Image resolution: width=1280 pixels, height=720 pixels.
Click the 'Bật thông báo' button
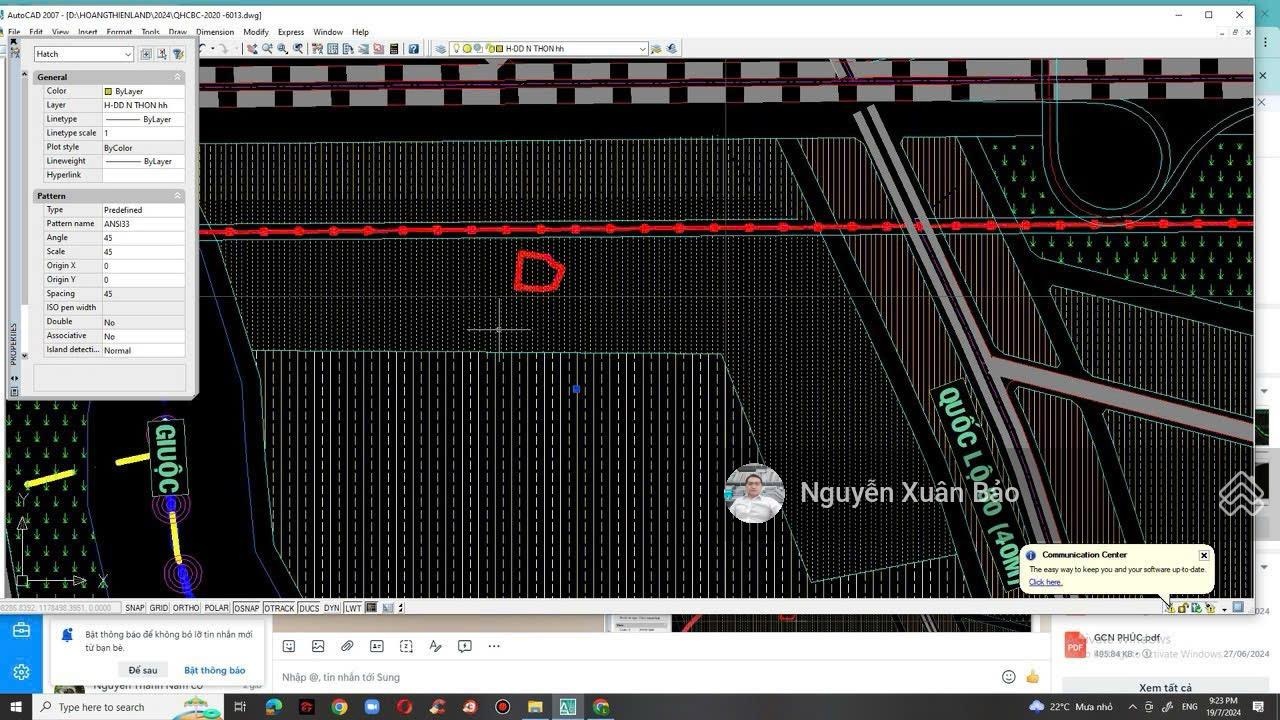214,670
